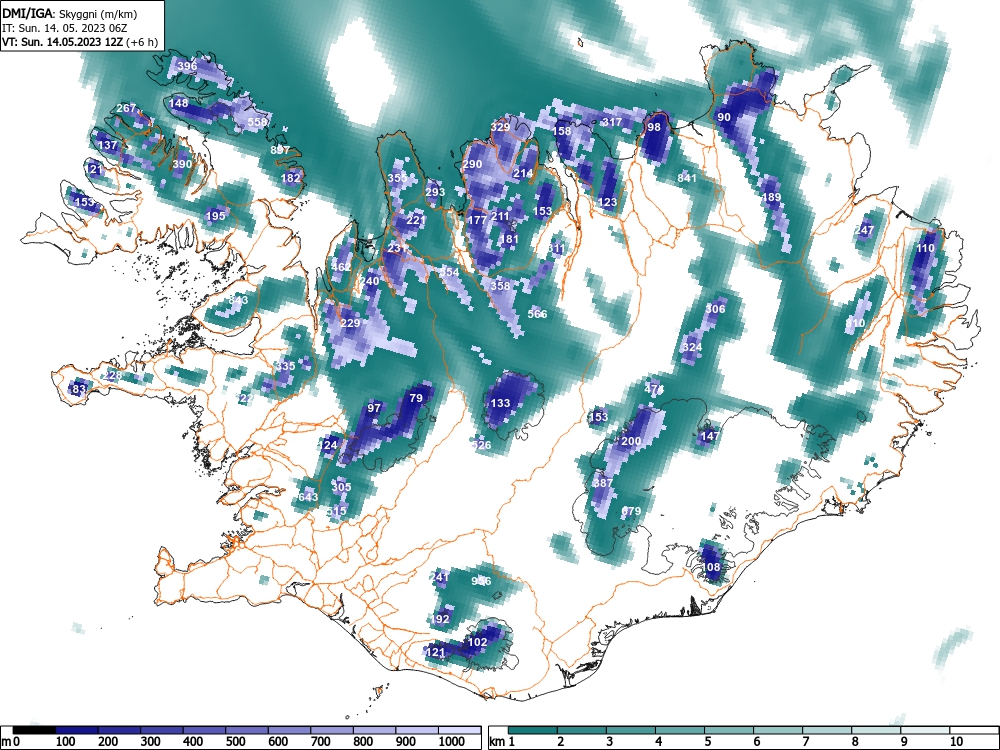Click the visibility value 329
The width and height of the screenshot is (1000, 750).
501,127
